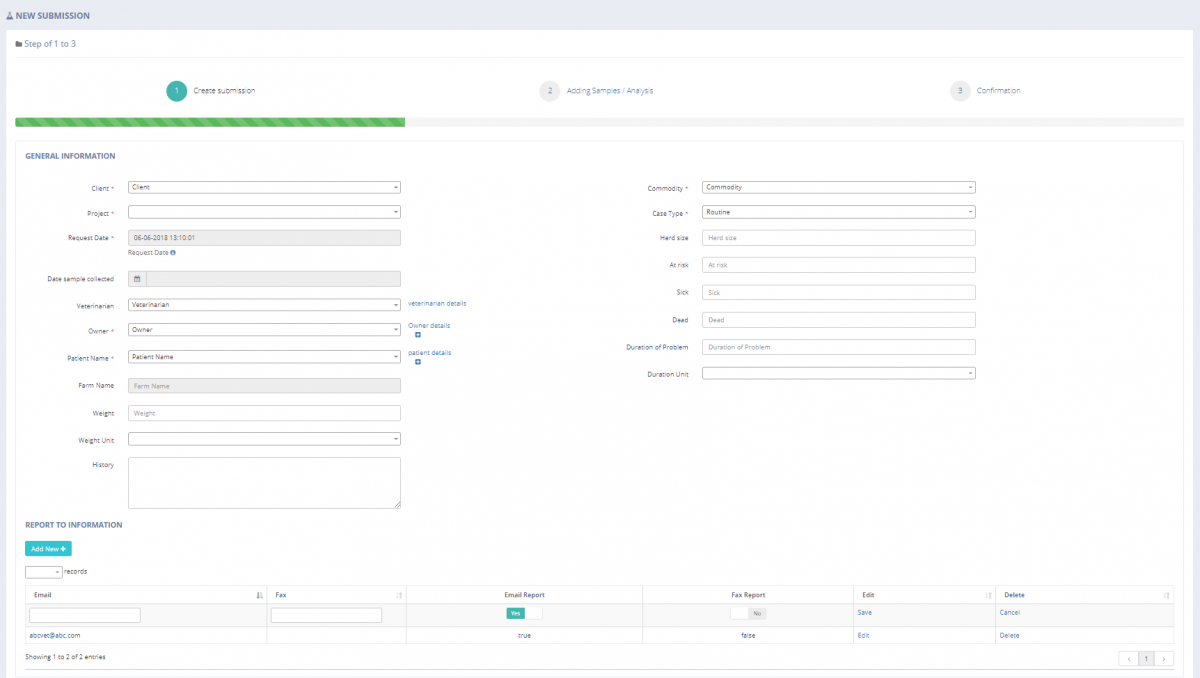The height and width of the screenshot is (678, 1200).
Task: Click the next page arrow
Action: (1164, 659)
